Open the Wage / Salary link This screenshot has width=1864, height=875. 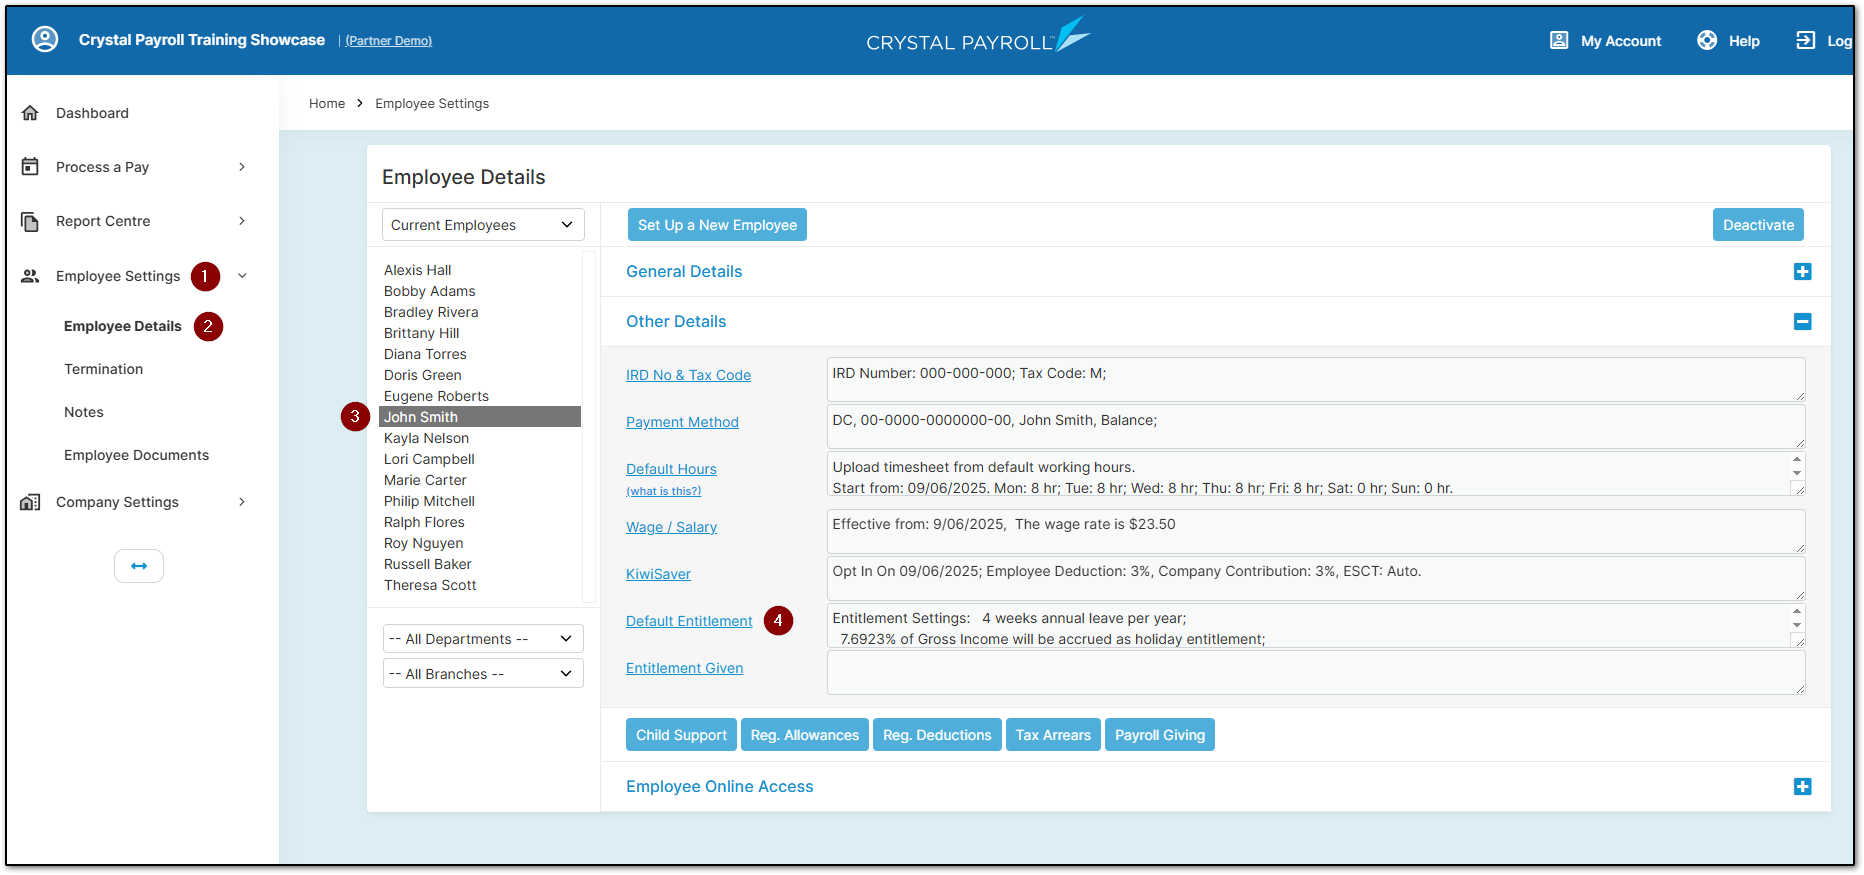[x=671, y=527]
